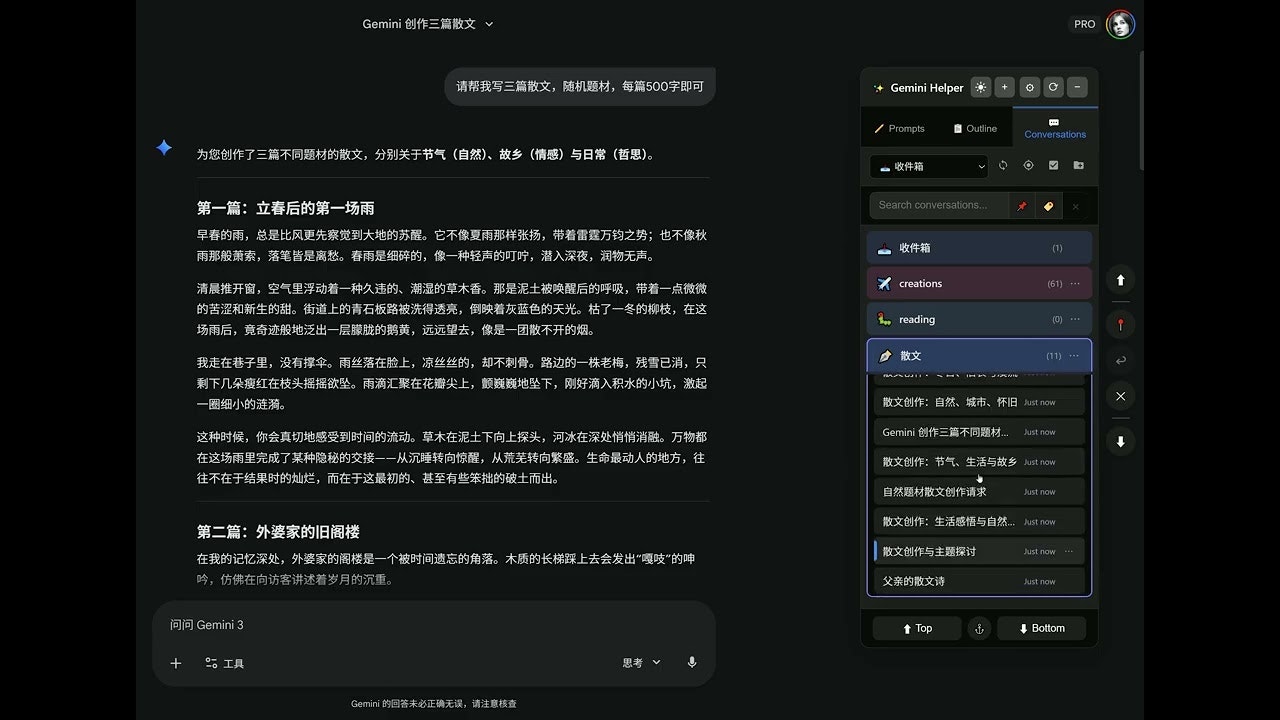The image size is (1280, 720).
Task: Click the Top button
Action: [917, 628]
